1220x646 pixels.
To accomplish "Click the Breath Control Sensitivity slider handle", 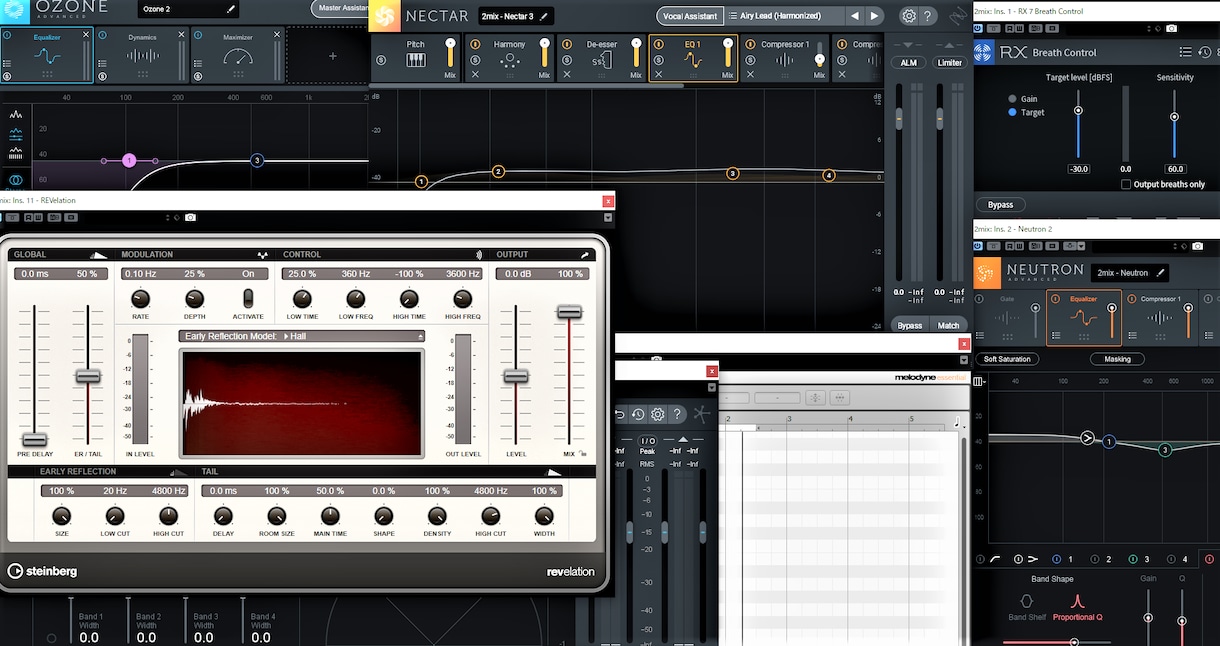I will (x=1175, y=117).
